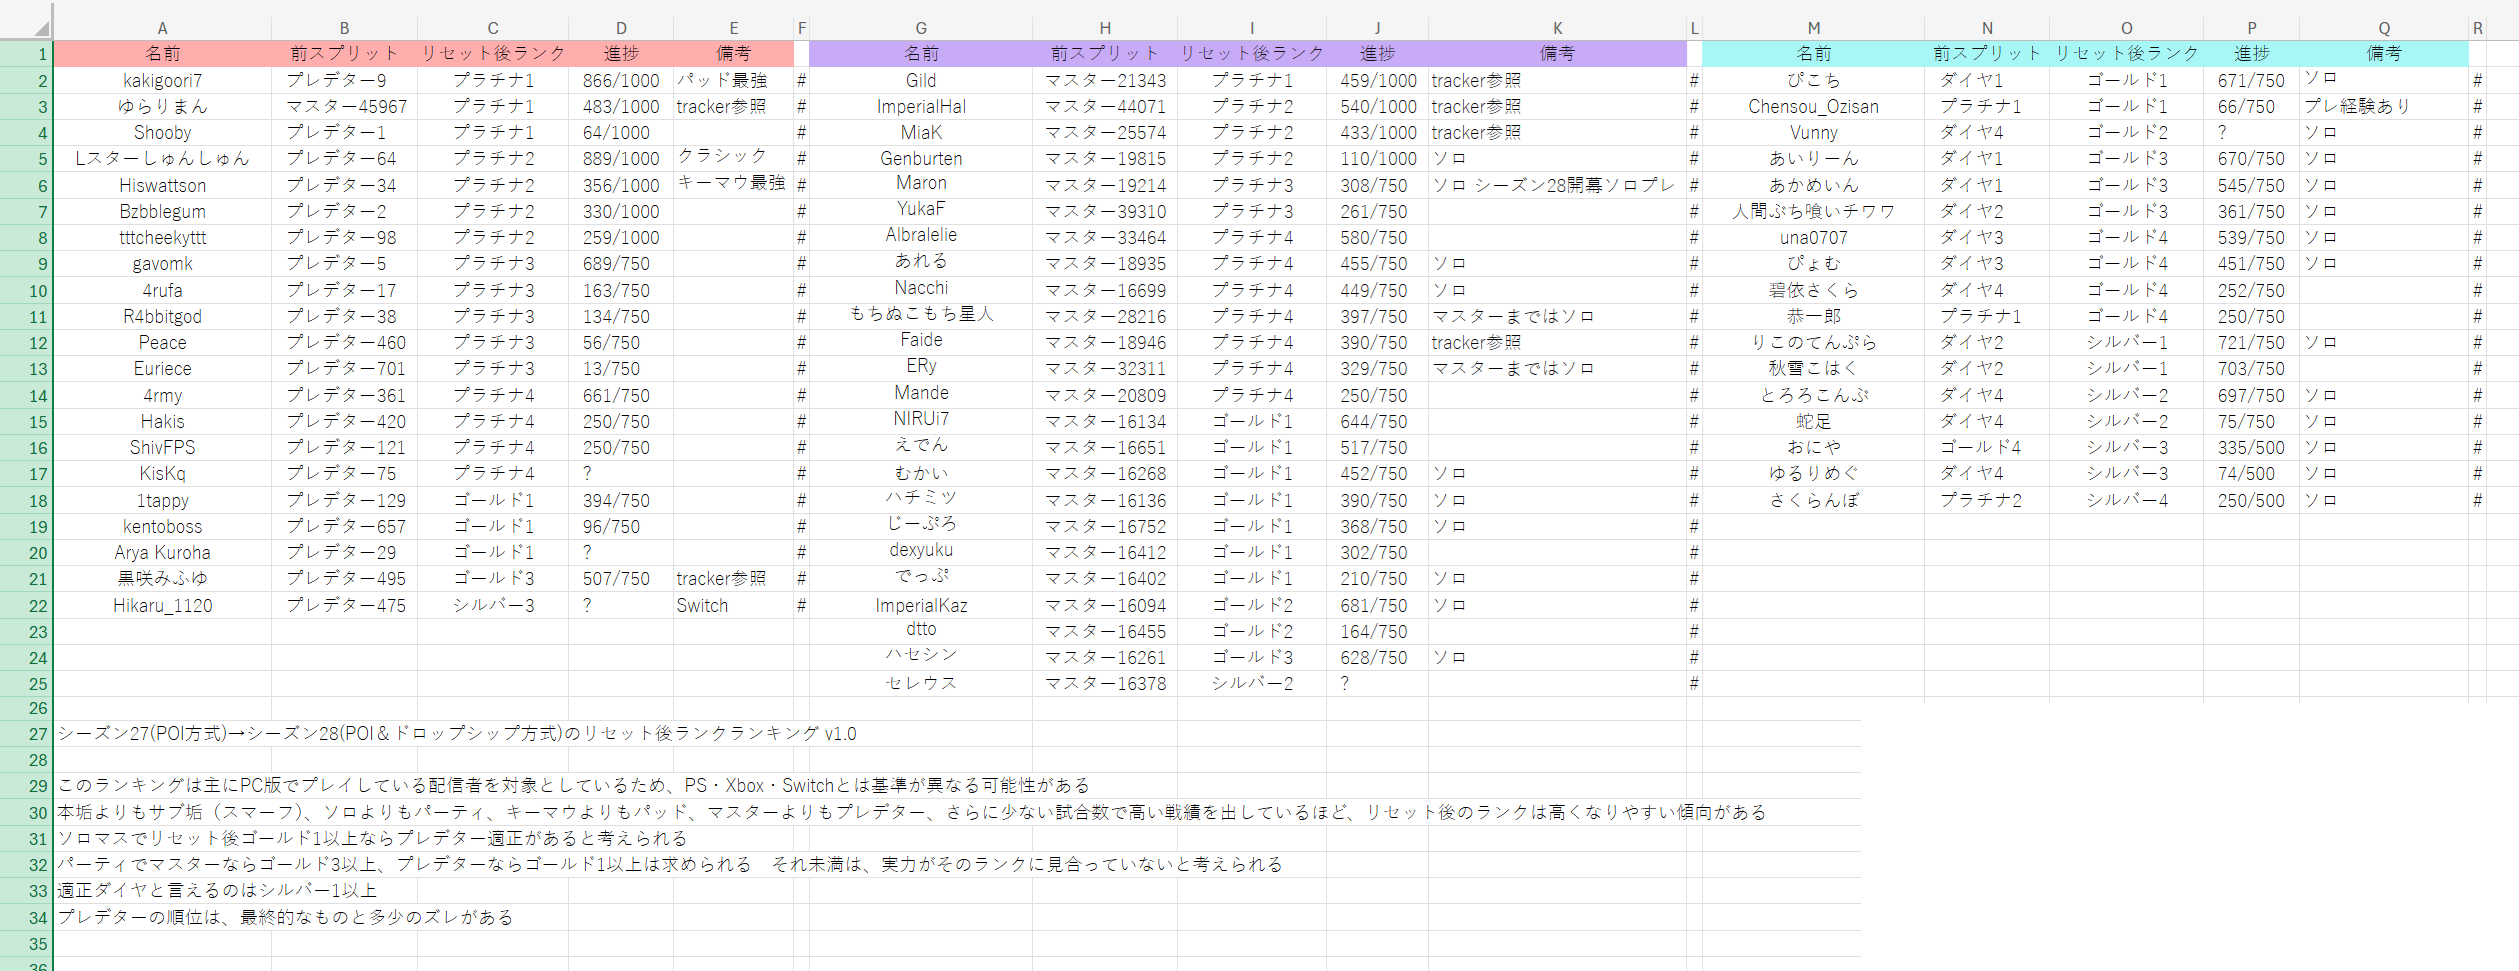The image size is (2519, 971).
Task: Click the purple 進捗 header in column J
Action: (x=1376, y=54)
